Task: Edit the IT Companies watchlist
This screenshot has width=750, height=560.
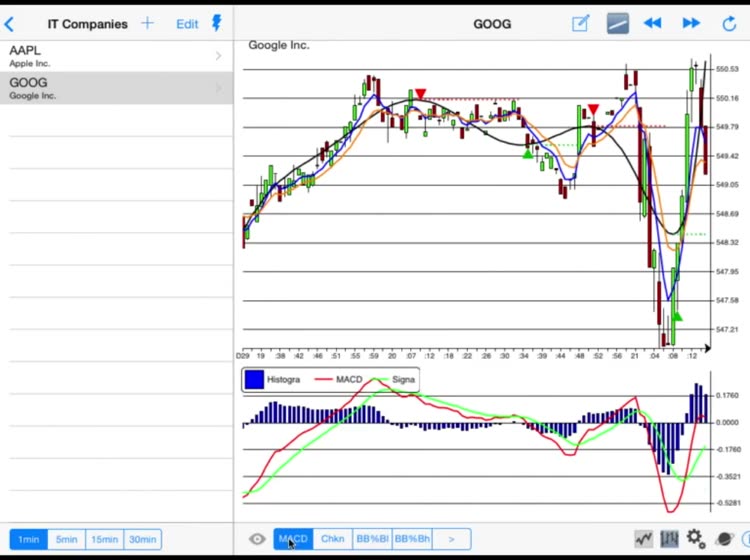Action: (187, 24)
